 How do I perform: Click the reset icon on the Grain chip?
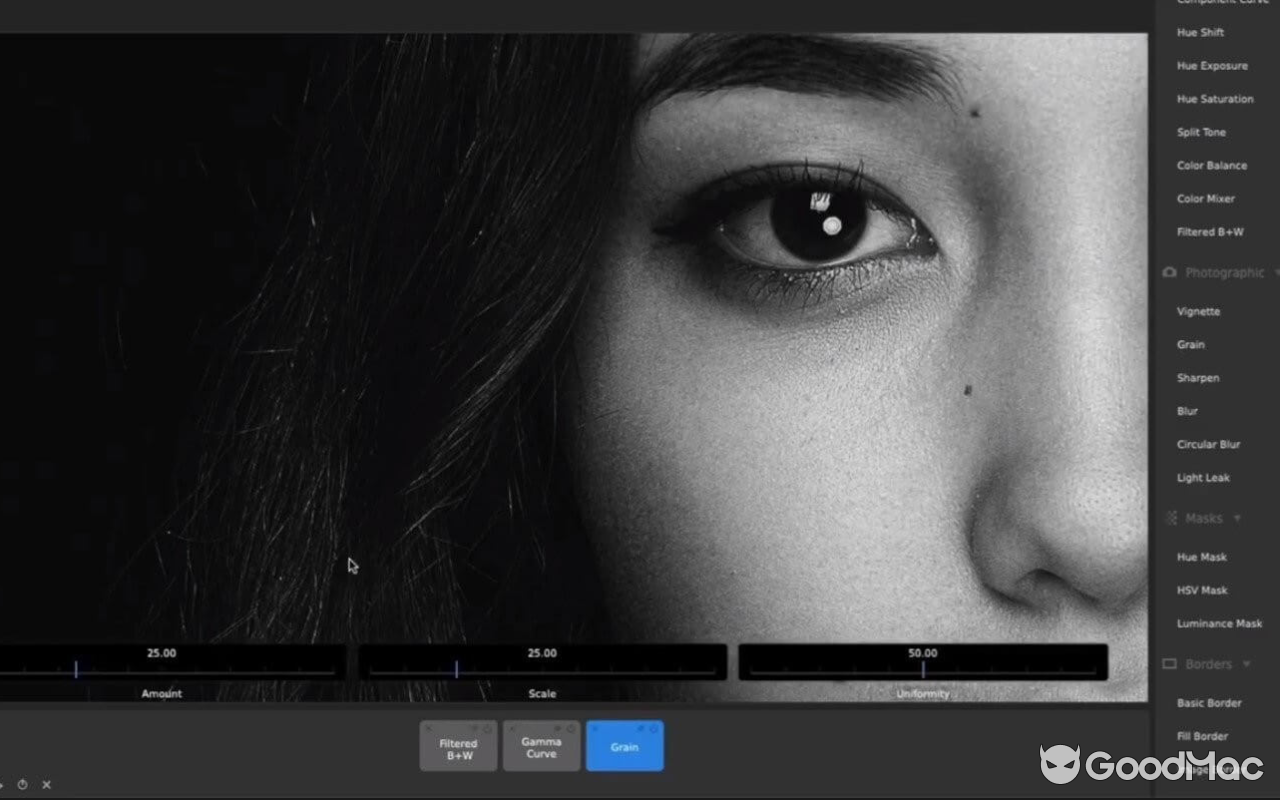coord(654,728)
